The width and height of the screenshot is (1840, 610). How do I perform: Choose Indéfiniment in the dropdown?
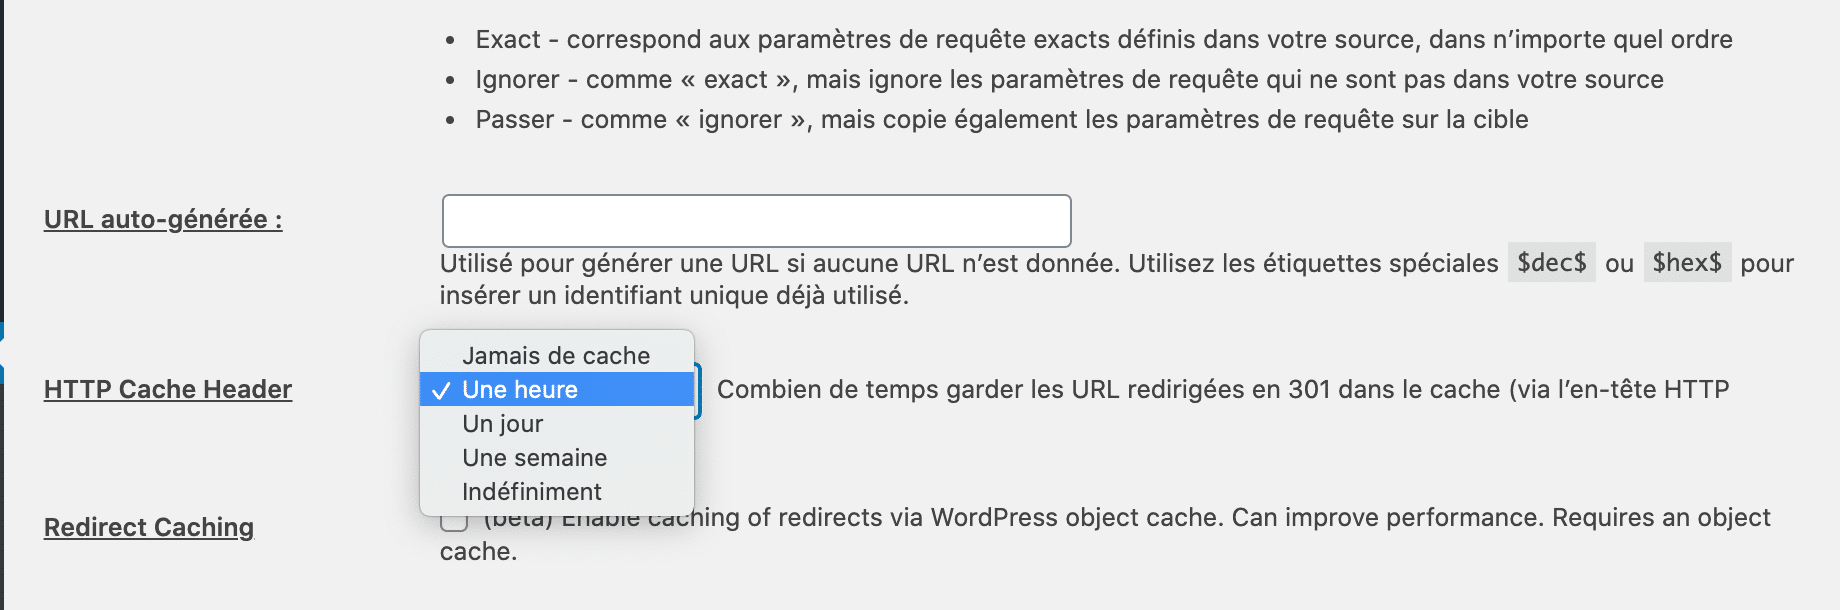tap(532, 492)
